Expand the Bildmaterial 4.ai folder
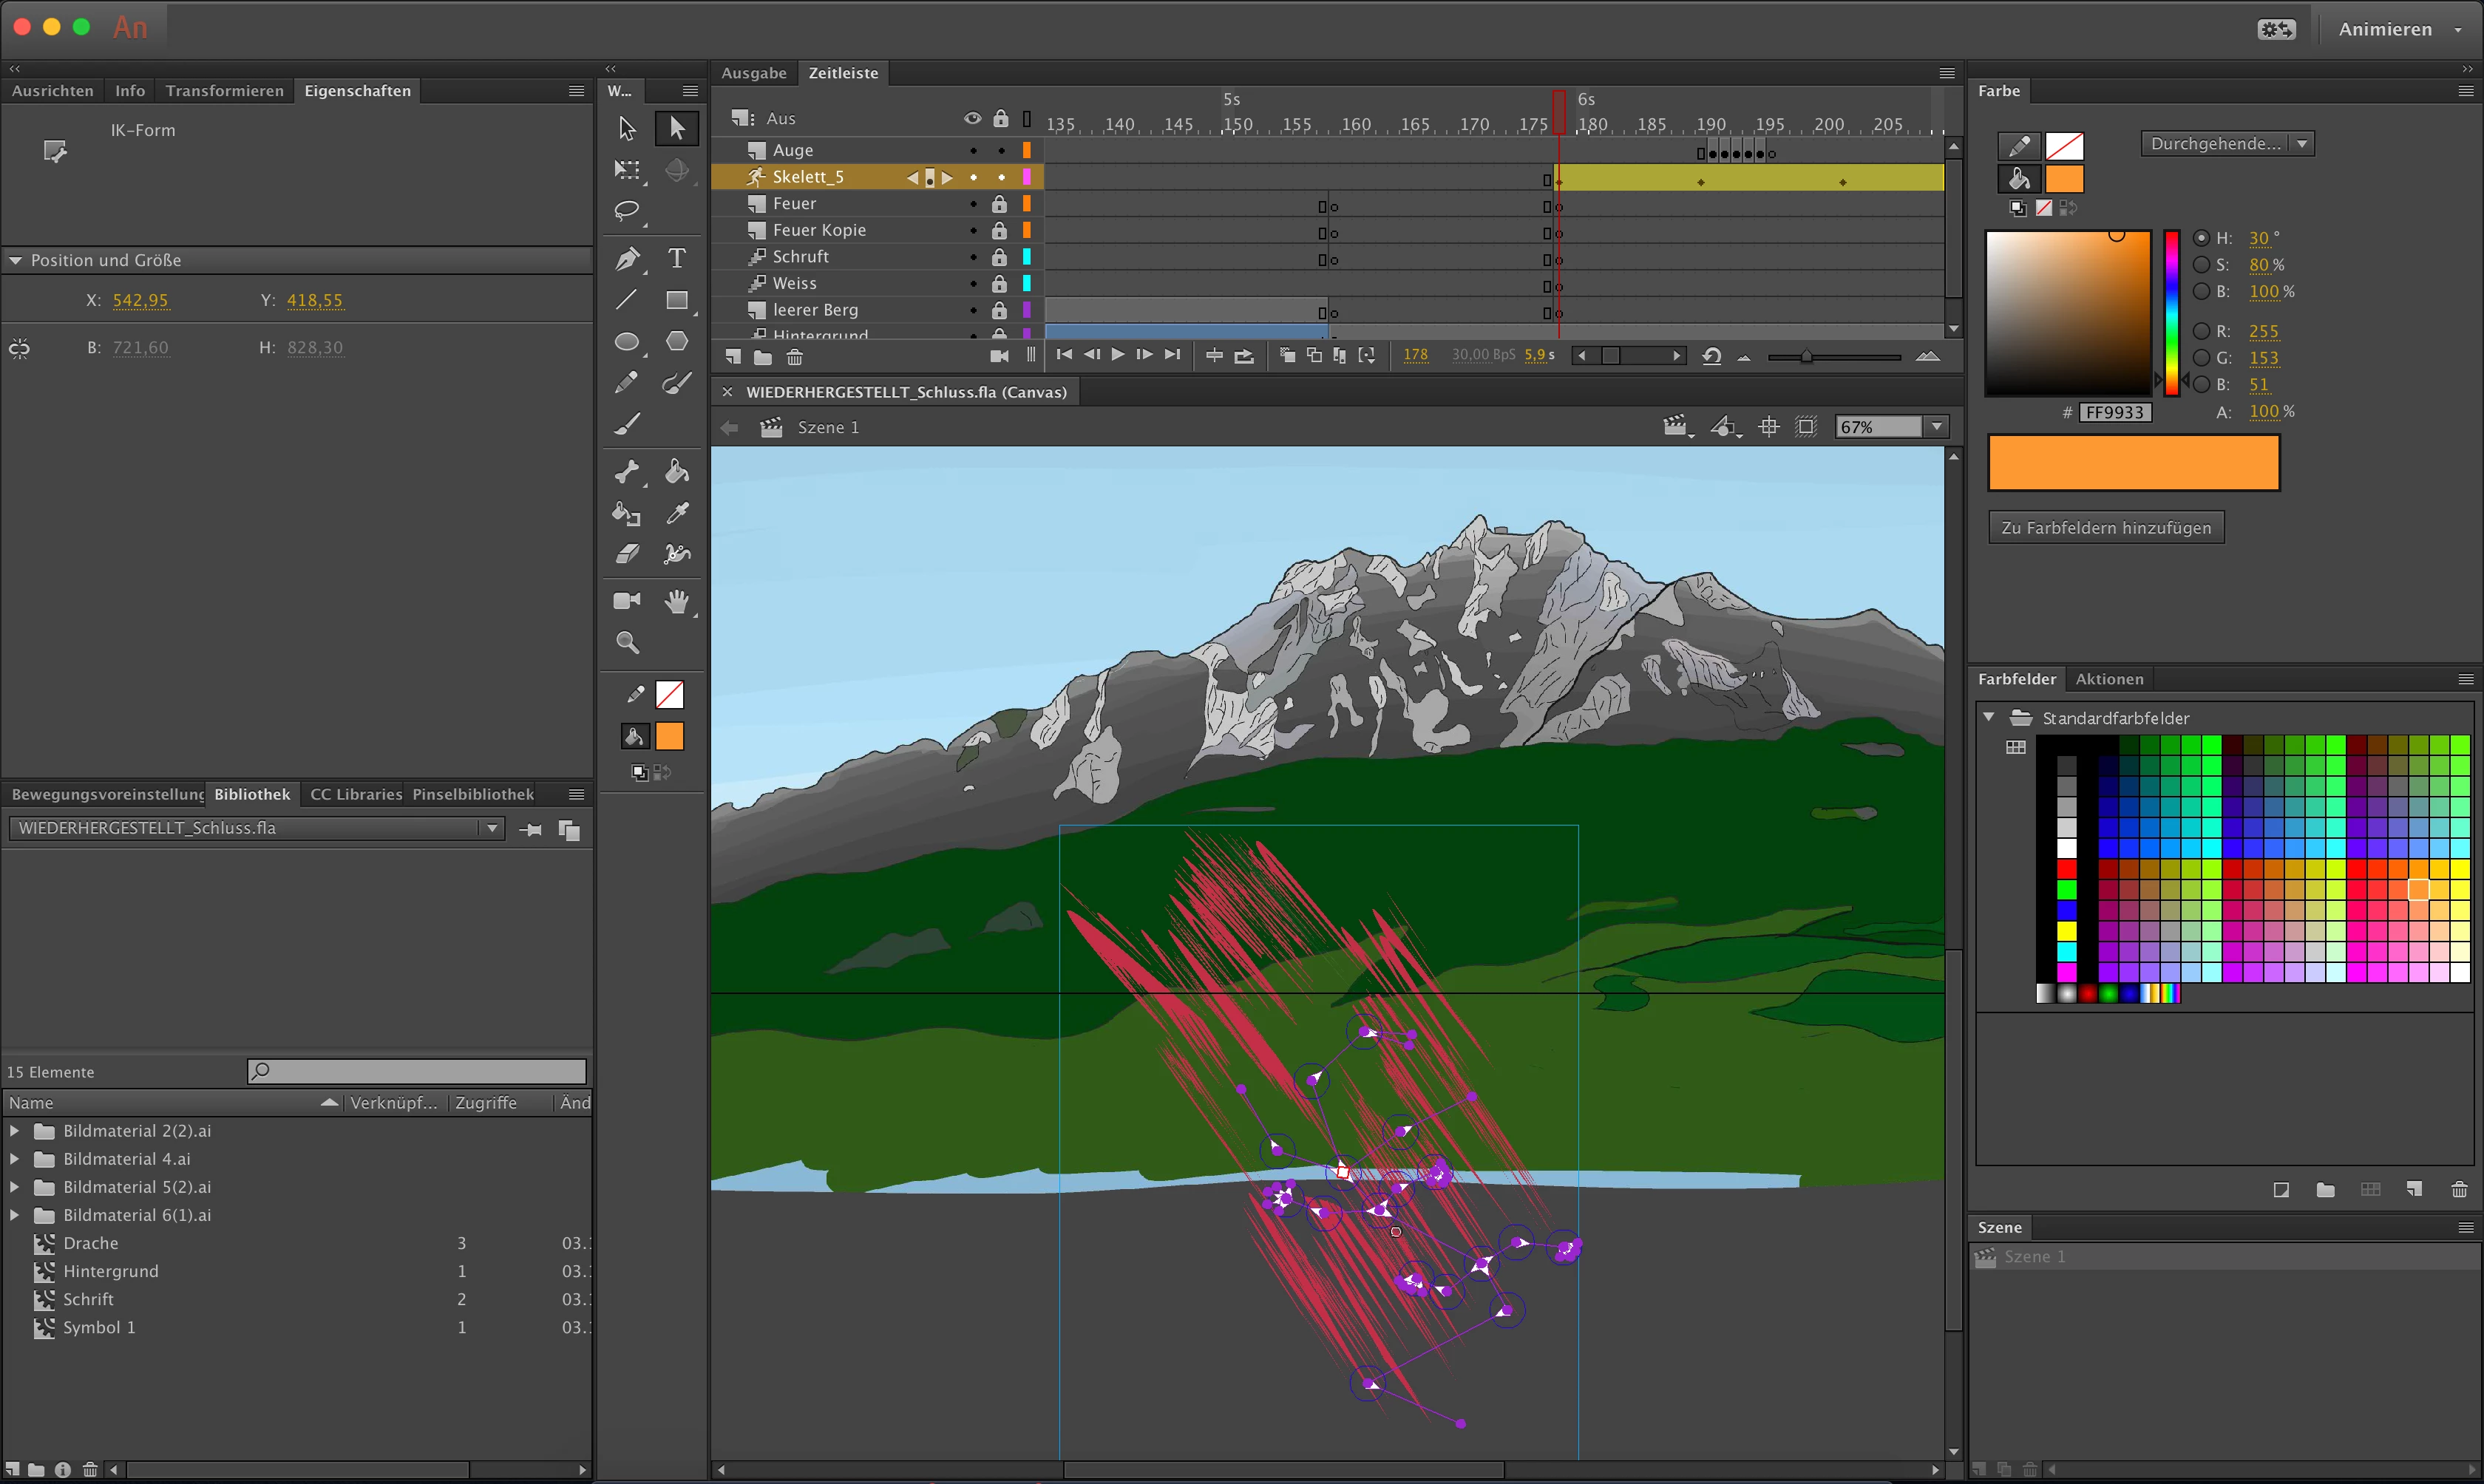2484x1484 pixels. [x=15, y=1159]
